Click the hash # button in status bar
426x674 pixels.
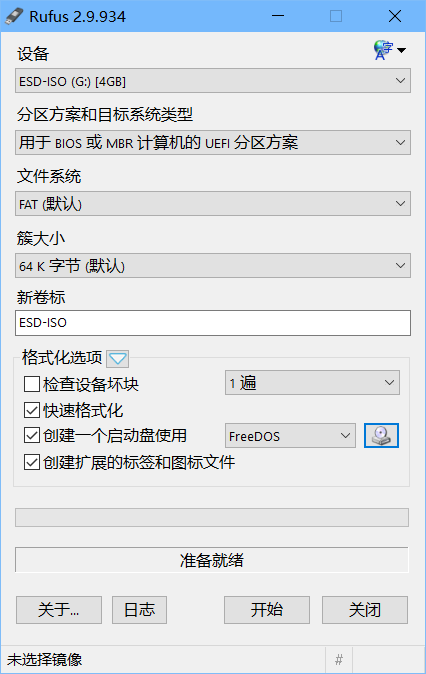point(339,659)
